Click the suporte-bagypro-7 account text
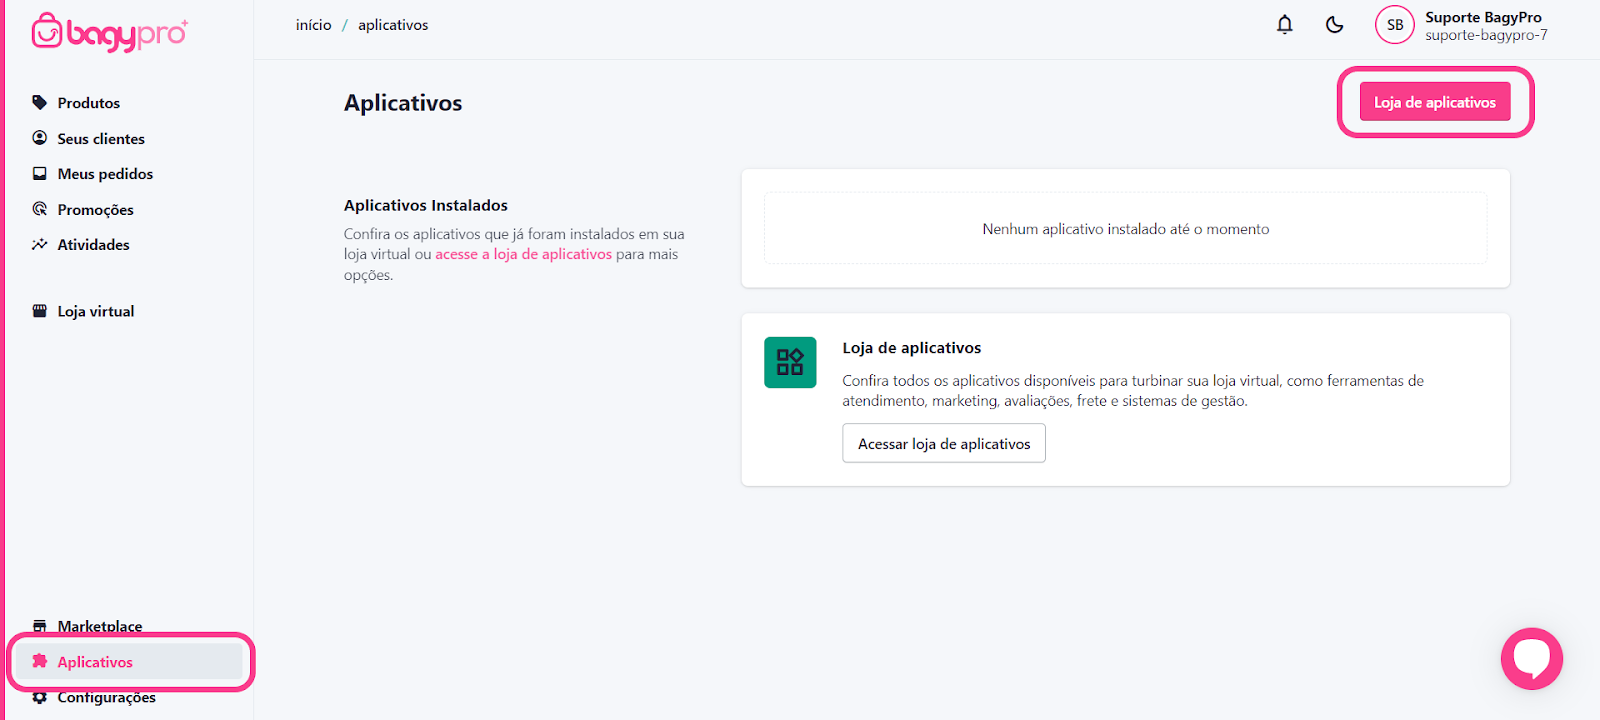Viewport: 1600px width, 720px height. click(1486, 35)
